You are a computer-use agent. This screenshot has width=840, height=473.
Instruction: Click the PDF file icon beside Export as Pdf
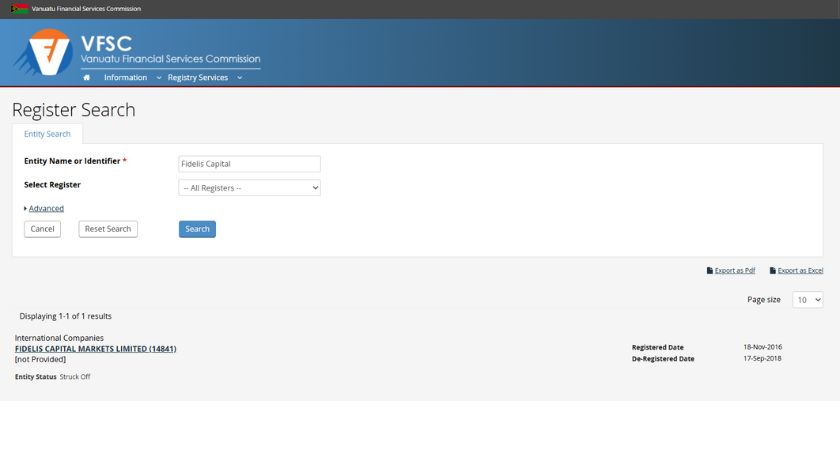(710, 271)
